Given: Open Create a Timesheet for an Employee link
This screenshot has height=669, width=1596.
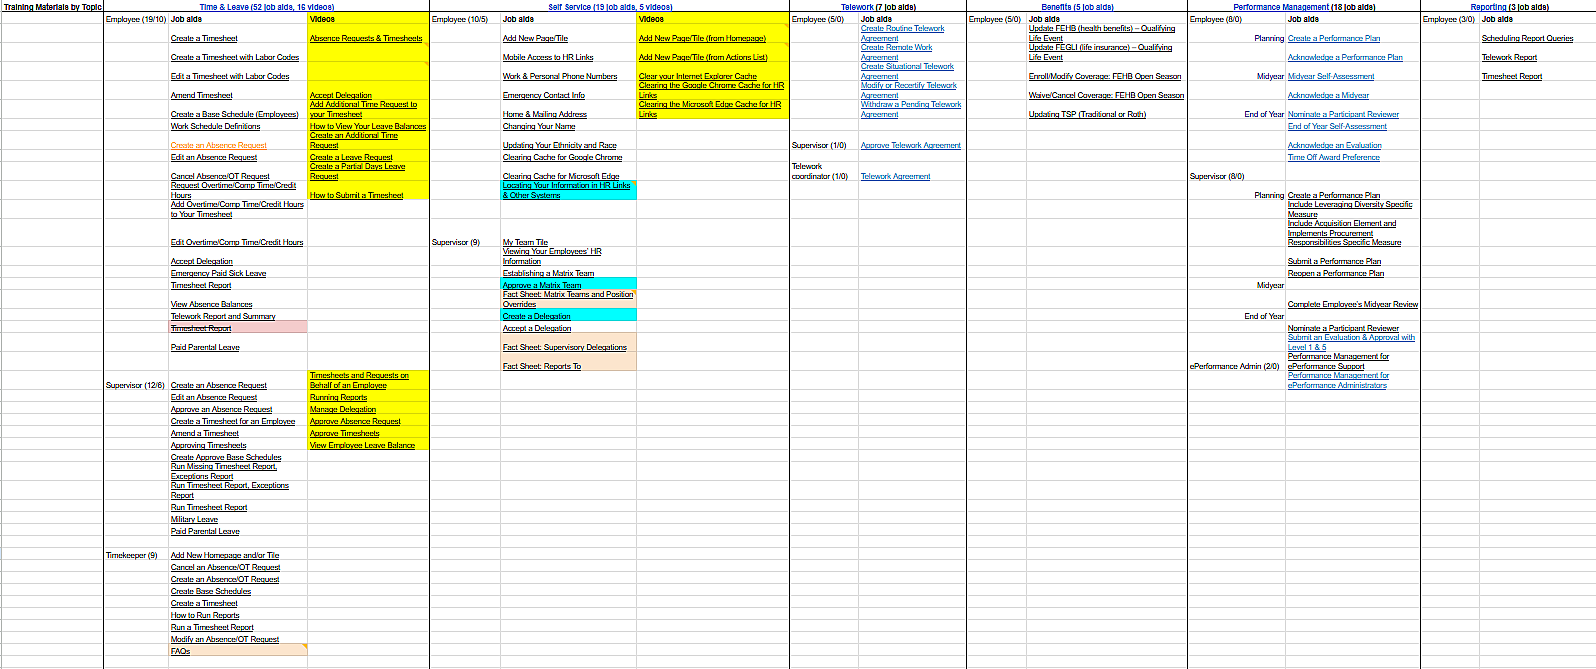Looking at the screenshot, I should pos(233,422).
